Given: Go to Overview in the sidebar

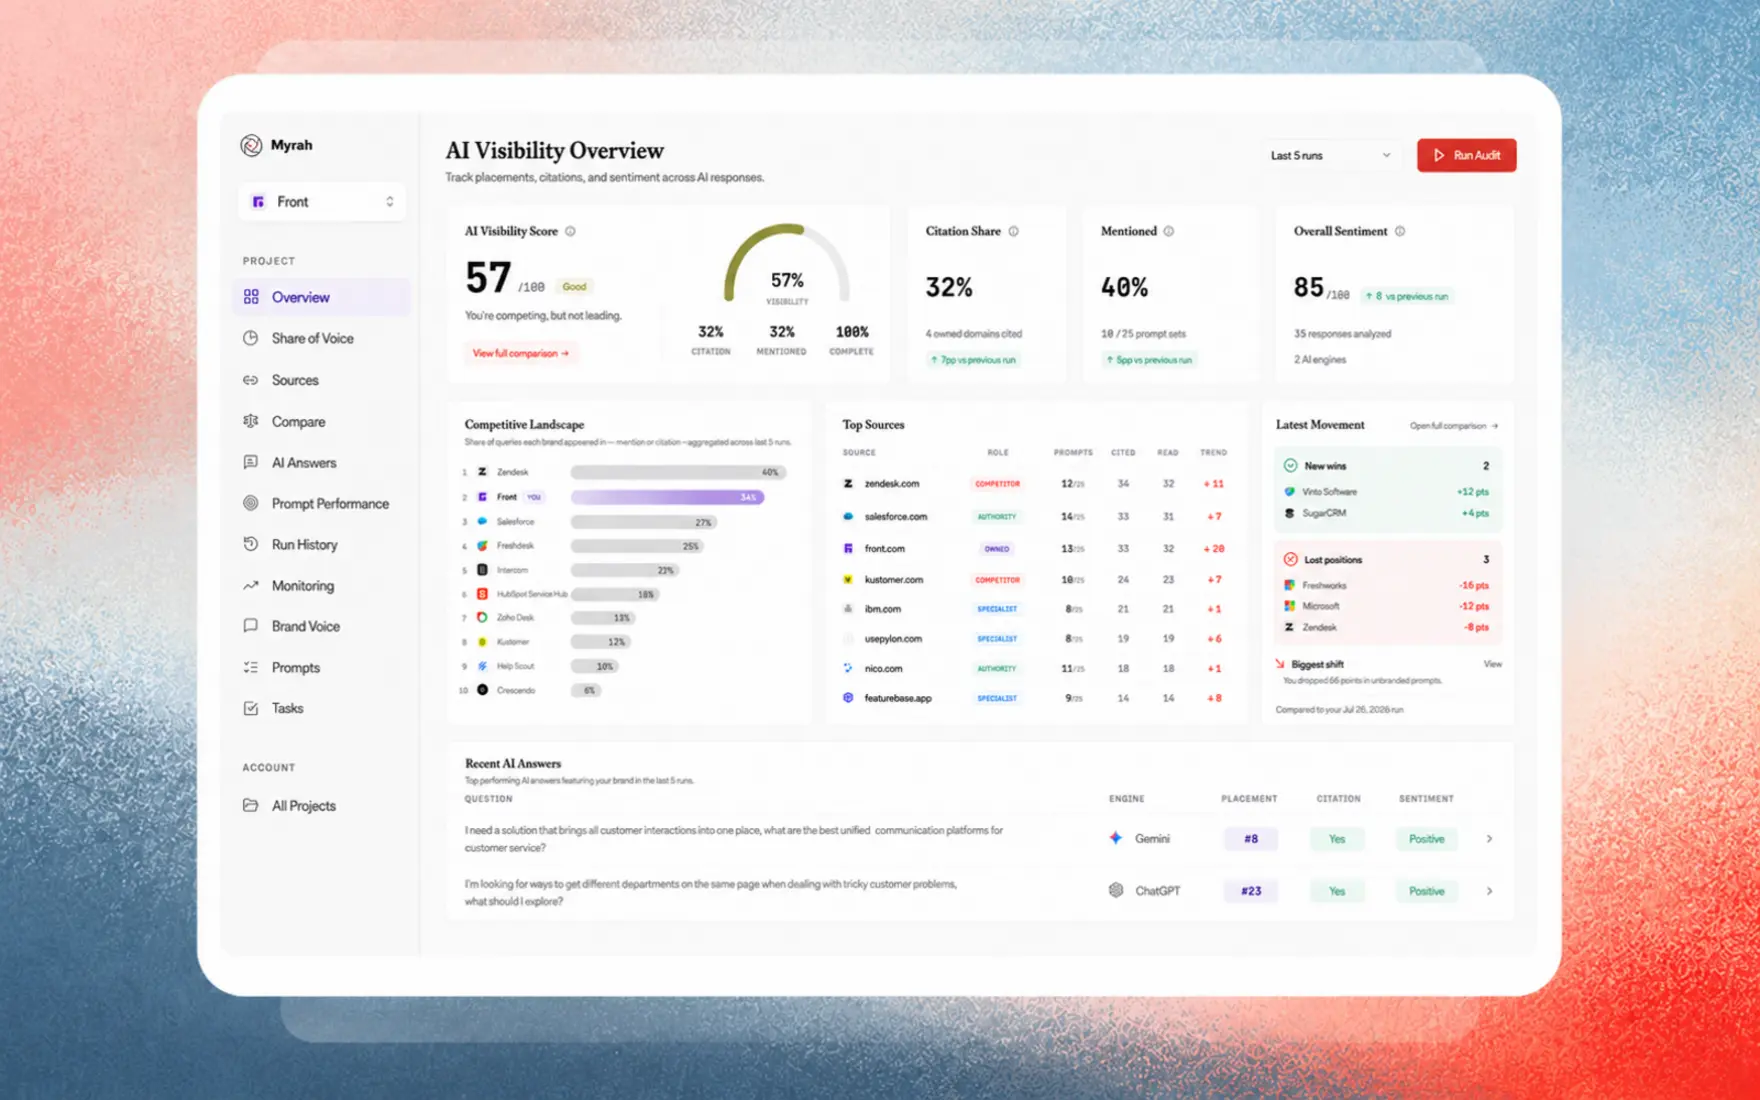Looking at the screenshot, I should (x=322, y=297).
